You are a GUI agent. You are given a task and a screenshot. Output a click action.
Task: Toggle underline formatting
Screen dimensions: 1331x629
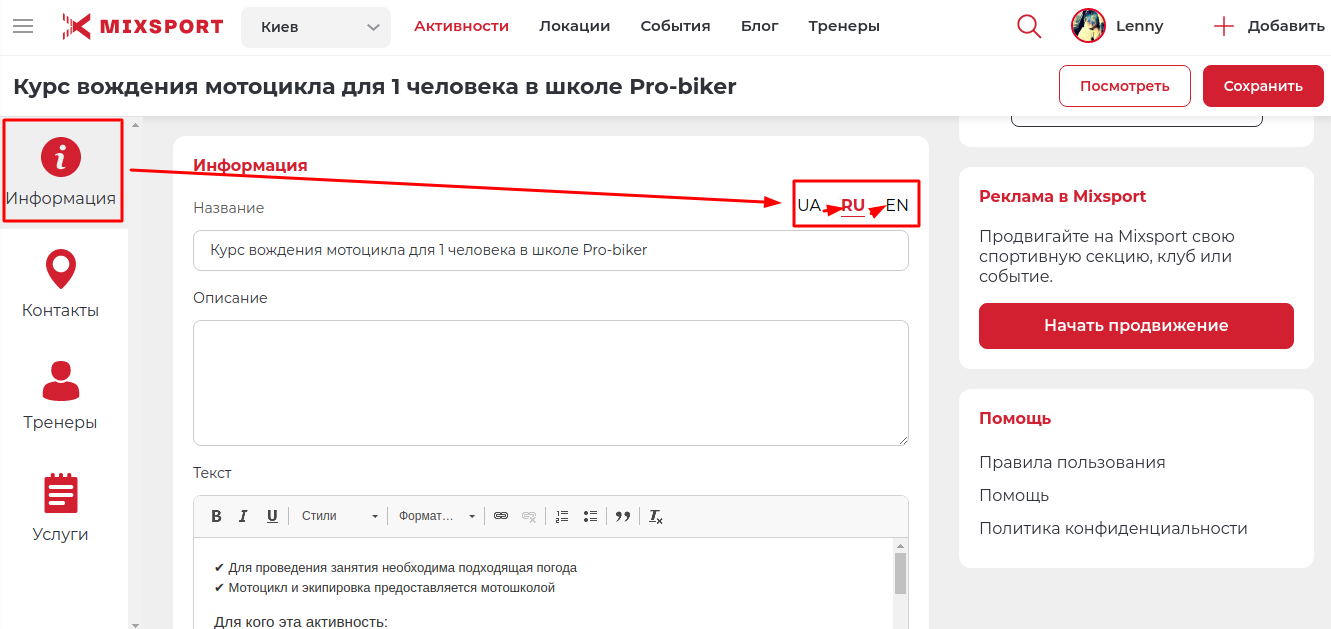click(x=272, y=516)
